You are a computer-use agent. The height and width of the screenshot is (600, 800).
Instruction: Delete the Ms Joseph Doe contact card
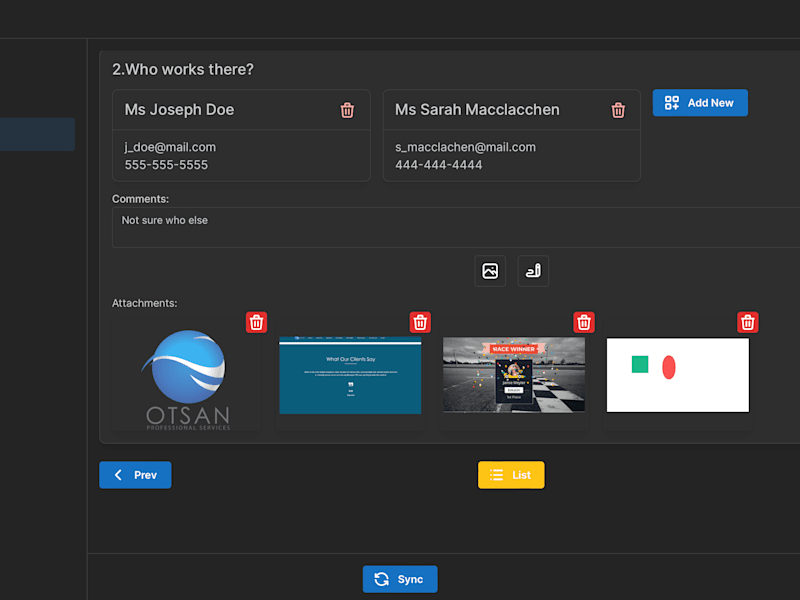(x=347, y=110)
